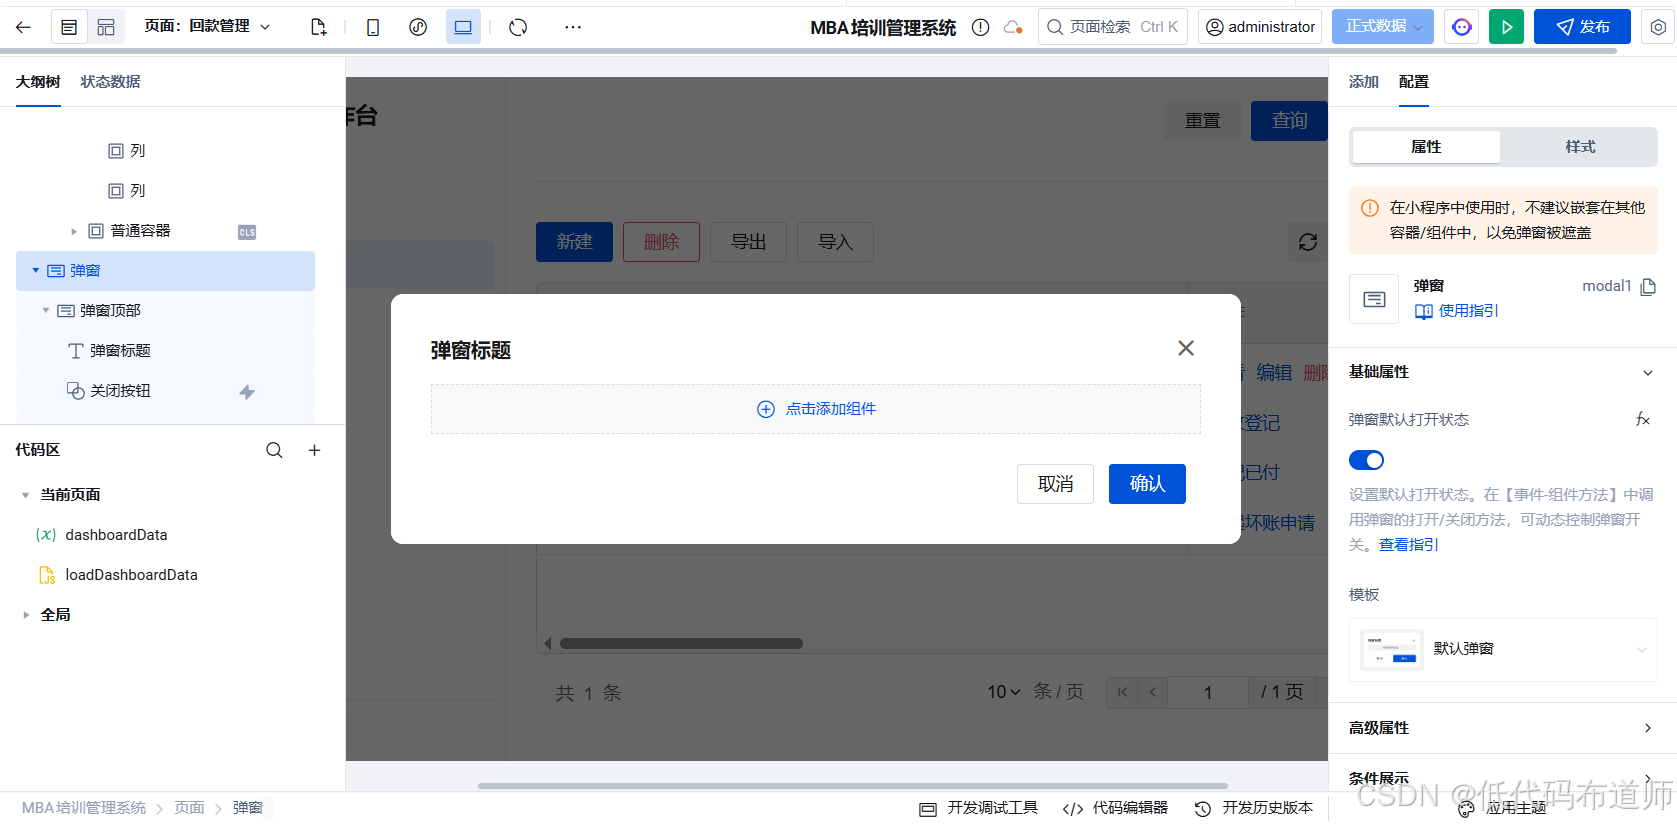This screenshot has height=825, width=1677.
Task: Select the 样式 tab
Action: coord(1580,147)
